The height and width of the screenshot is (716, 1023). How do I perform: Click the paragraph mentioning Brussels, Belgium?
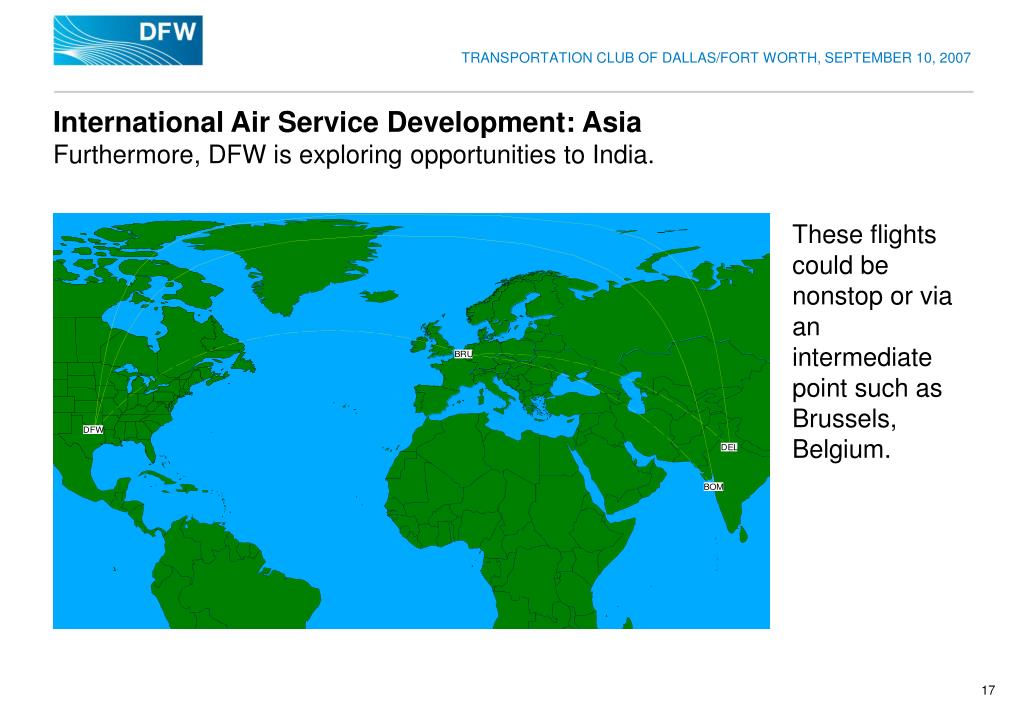(872, 341)
